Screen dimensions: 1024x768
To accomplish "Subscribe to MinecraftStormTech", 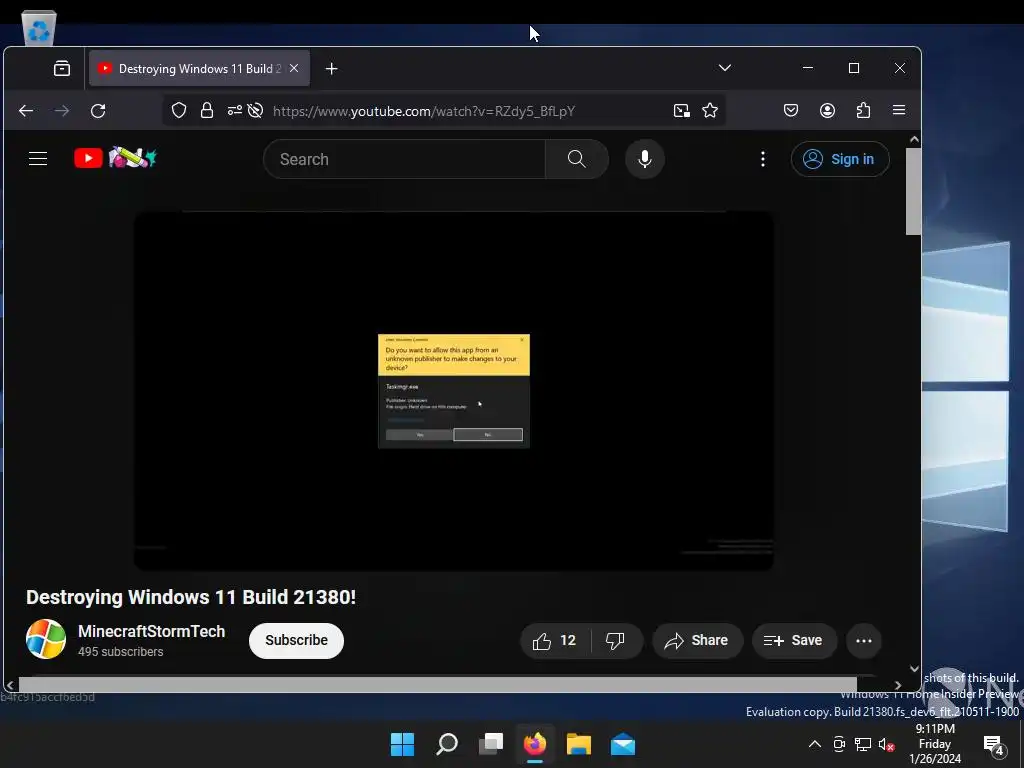I will tap(296, 640).
